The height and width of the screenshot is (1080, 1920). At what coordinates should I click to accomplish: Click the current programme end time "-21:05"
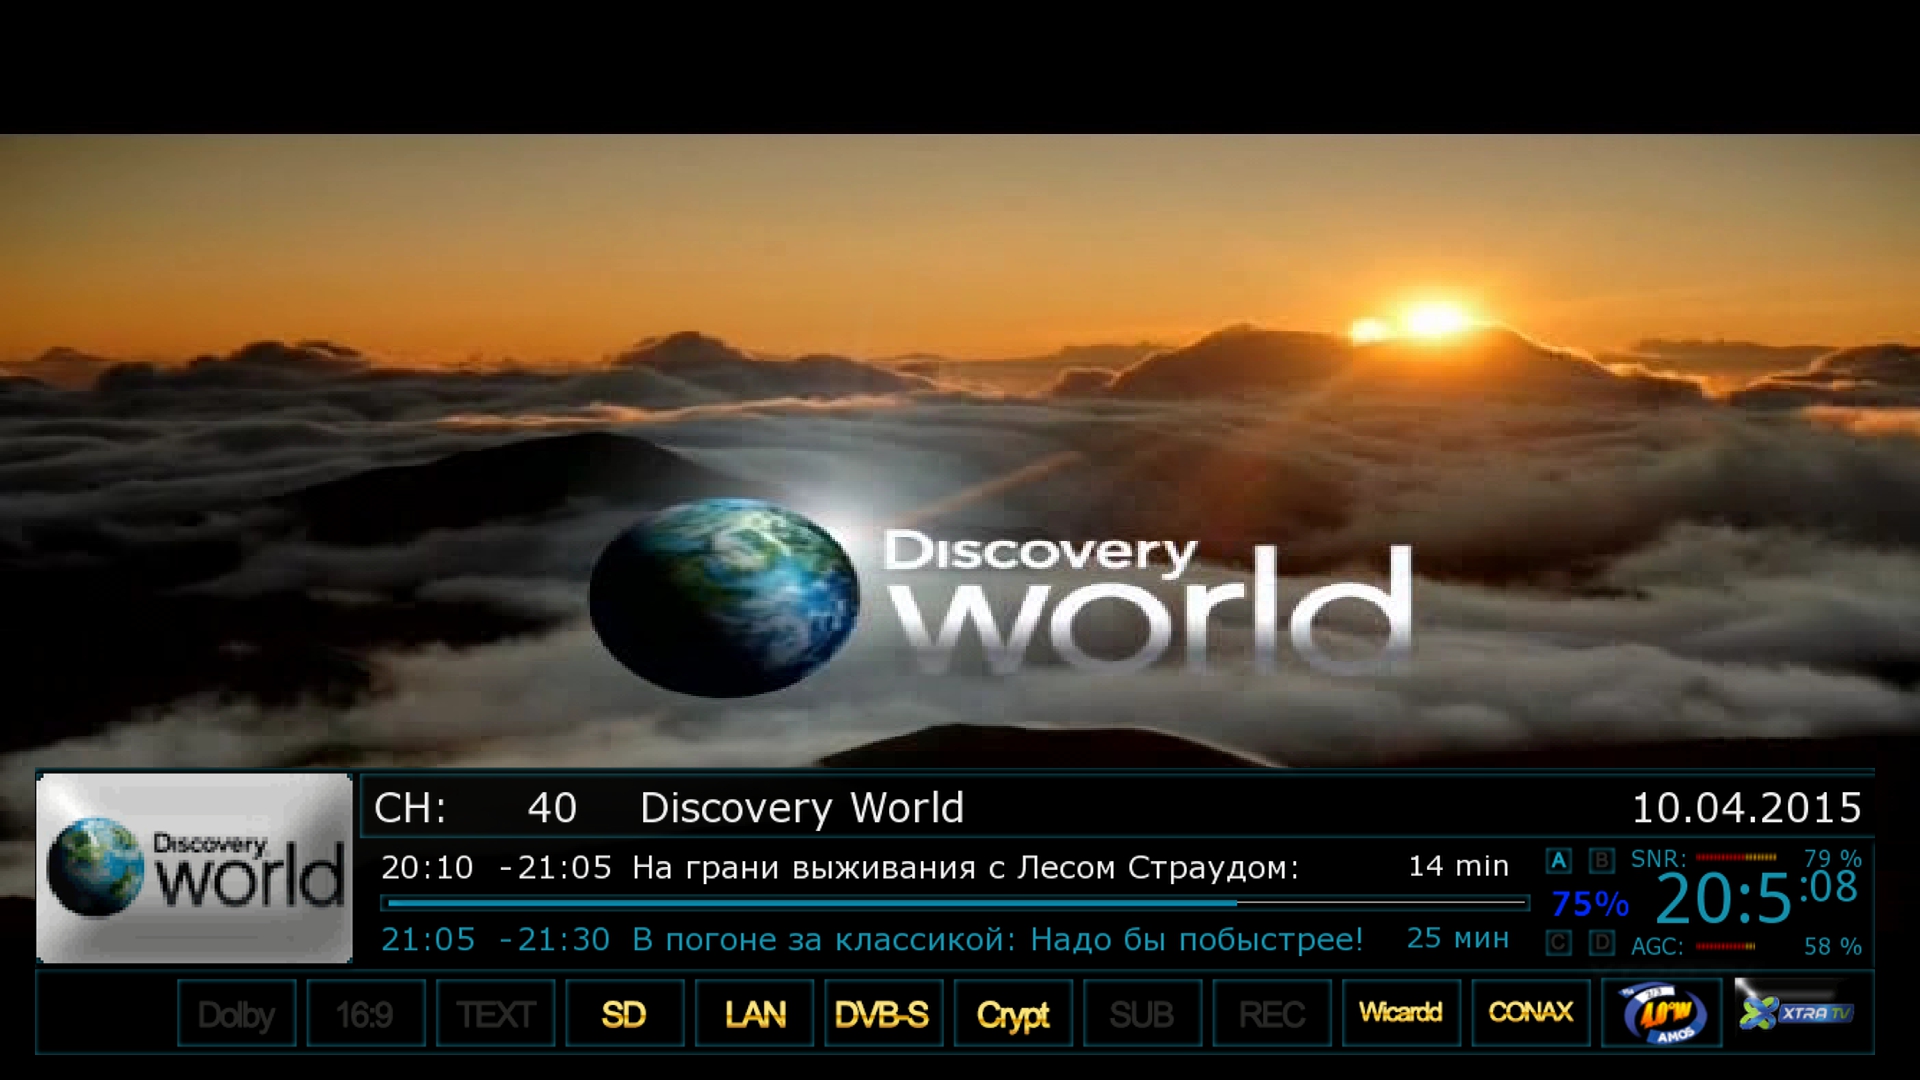pyautogui.click(x=556, y=867)
